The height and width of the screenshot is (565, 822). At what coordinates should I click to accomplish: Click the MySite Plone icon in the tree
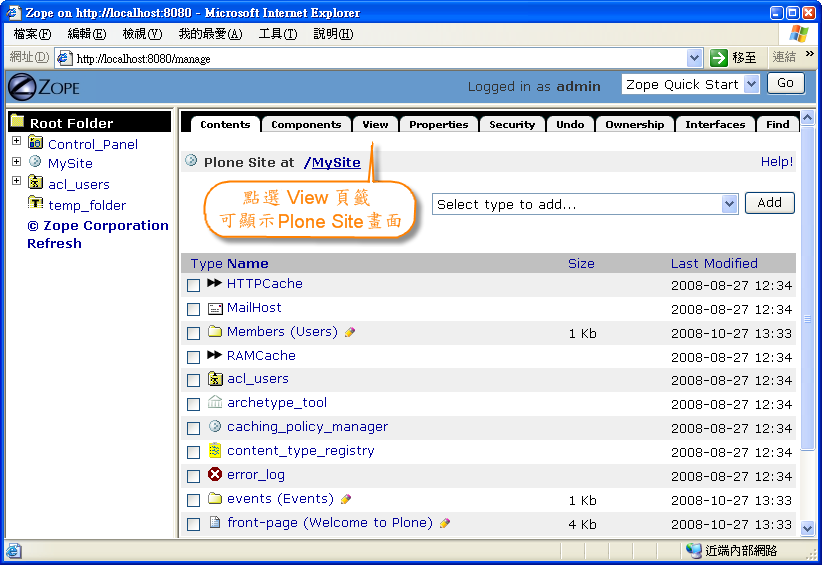(x=35, y=161)
